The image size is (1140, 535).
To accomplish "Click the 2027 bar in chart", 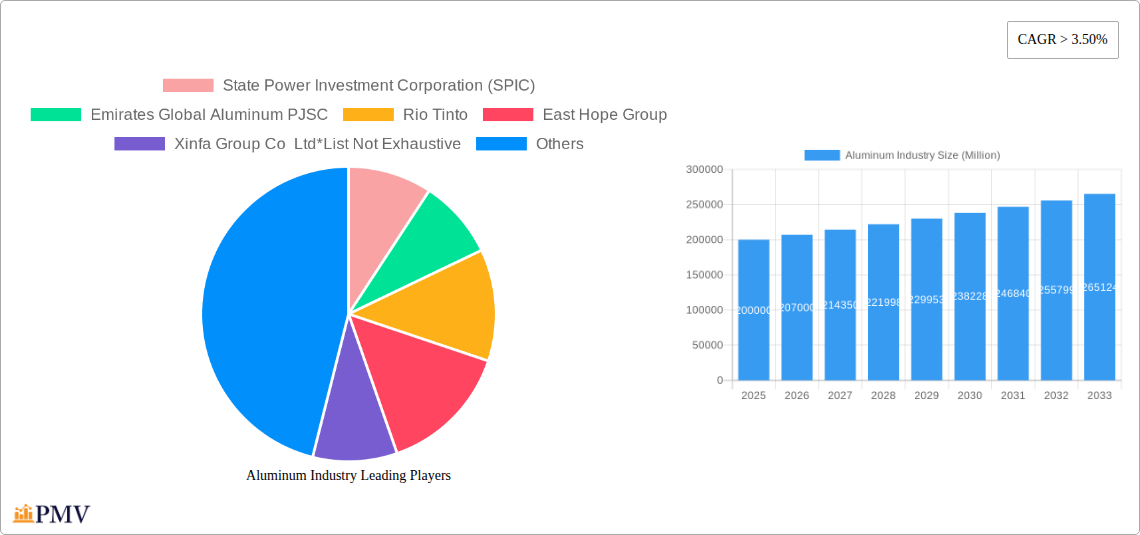I will 840,305.
